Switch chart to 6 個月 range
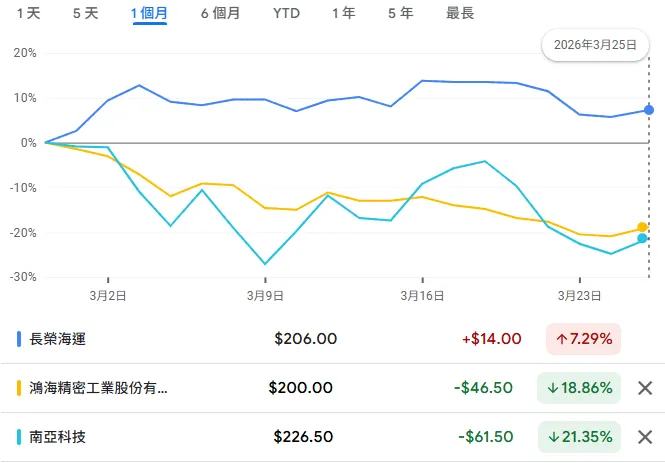Image resolution: width=665 pixels, height=463 pixels. click(220, 14)
